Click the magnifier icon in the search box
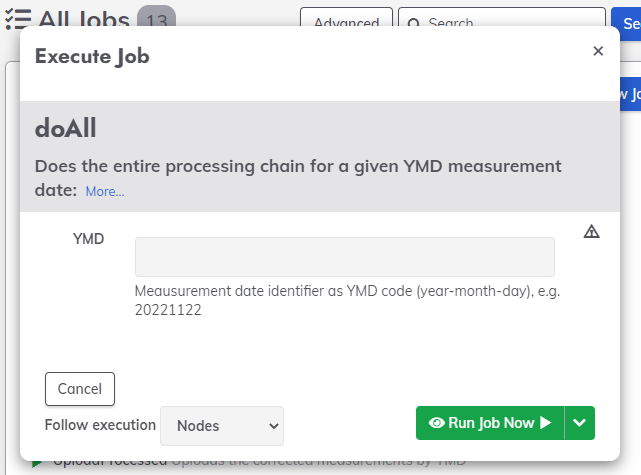Viewport: 641px width, 475px height. 413,22
